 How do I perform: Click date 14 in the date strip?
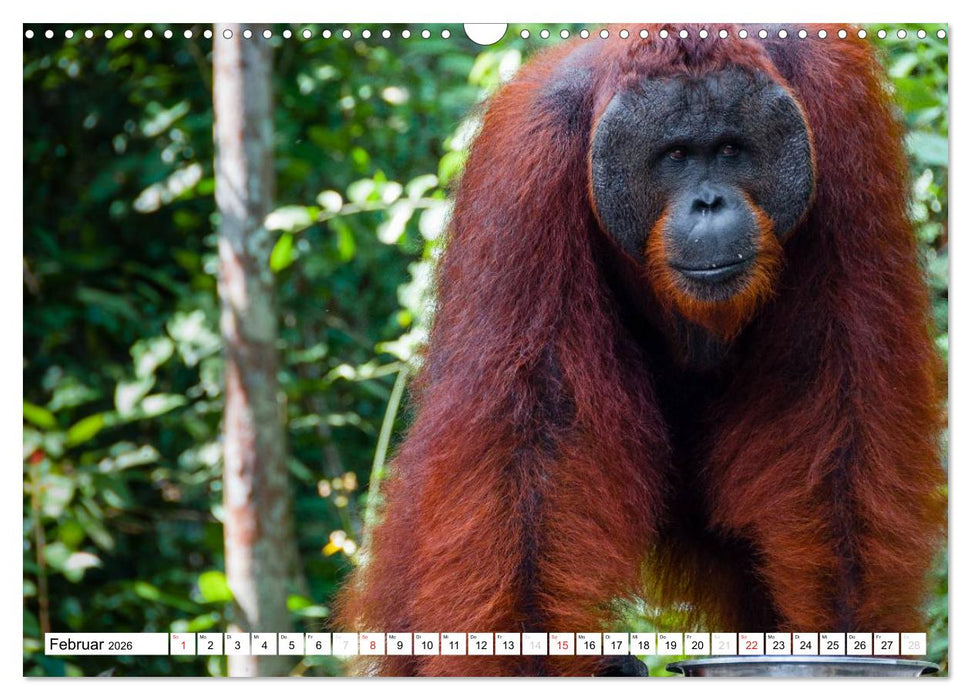click(x=533, y=646)
